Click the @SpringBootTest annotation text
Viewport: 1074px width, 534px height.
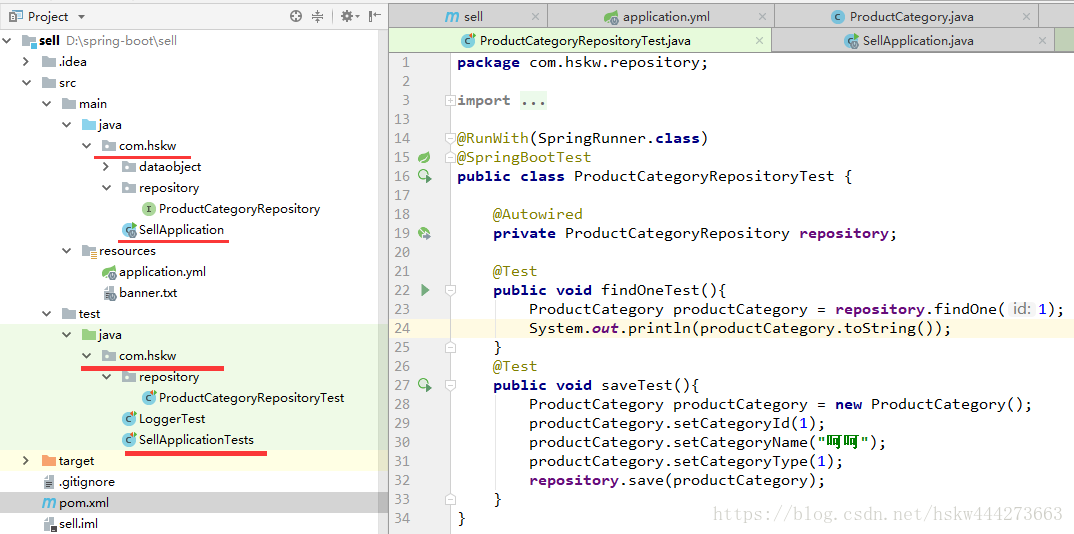tap(524, 157)
